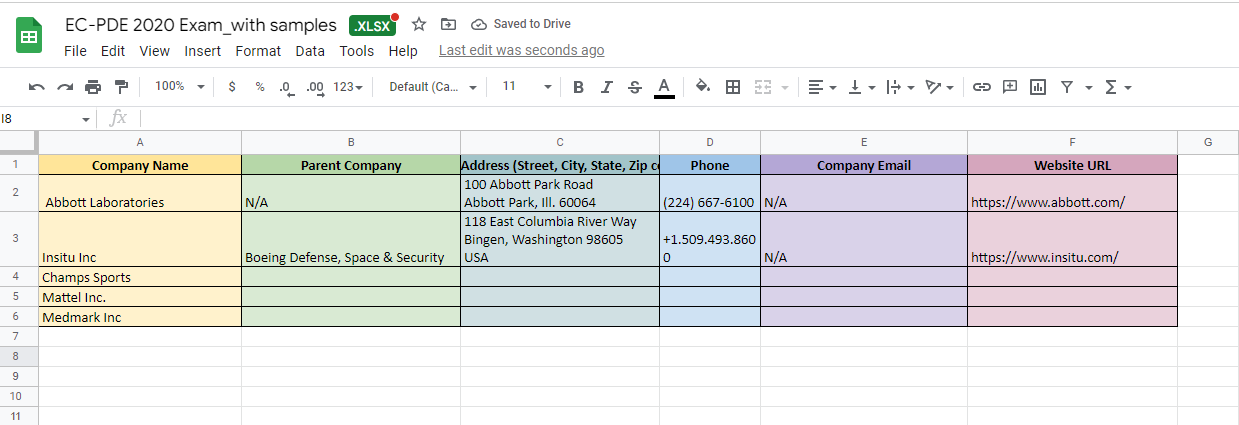Select column A header
This screenshot has width=1239, height=425.
(140, 143)
